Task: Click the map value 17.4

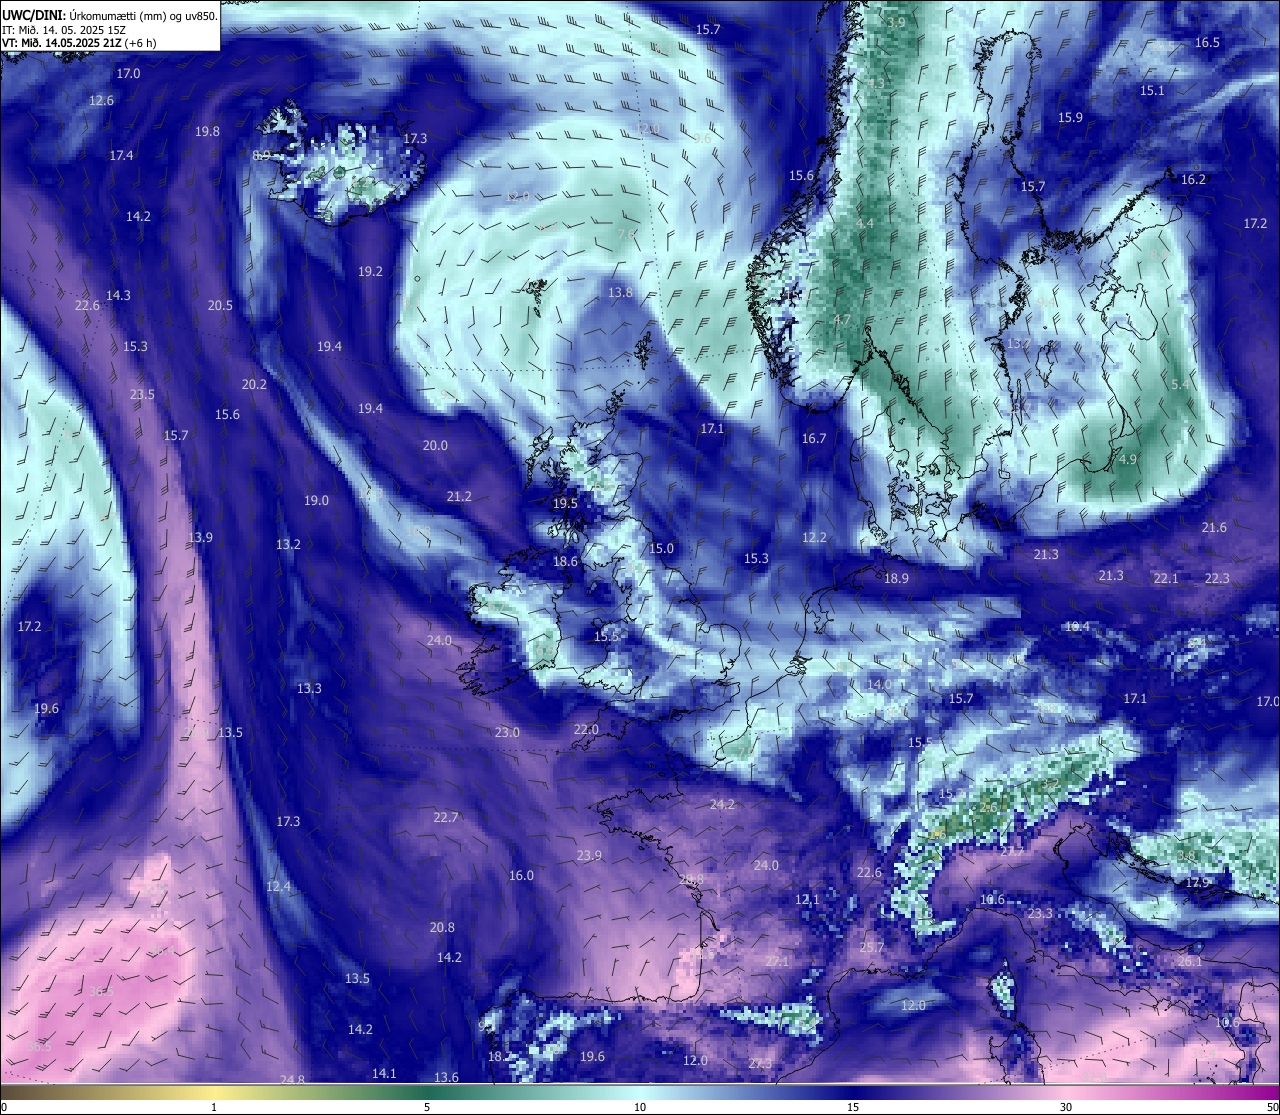Action: coord(121,155)
